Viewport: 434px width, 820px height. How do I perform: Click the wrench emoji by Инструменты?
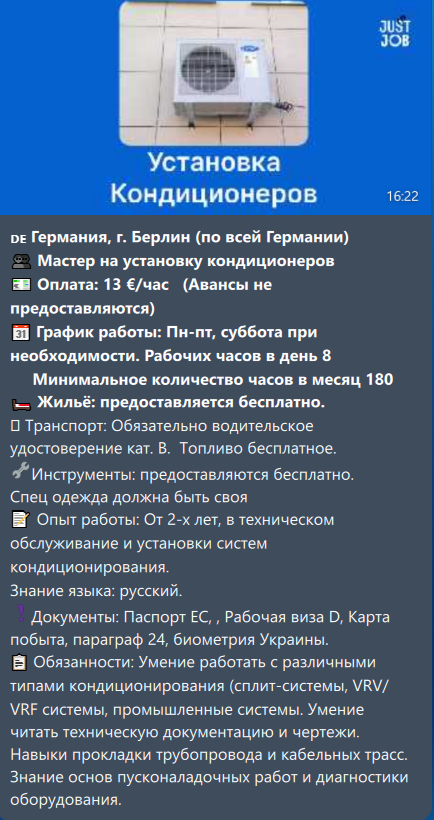[20, 472]
